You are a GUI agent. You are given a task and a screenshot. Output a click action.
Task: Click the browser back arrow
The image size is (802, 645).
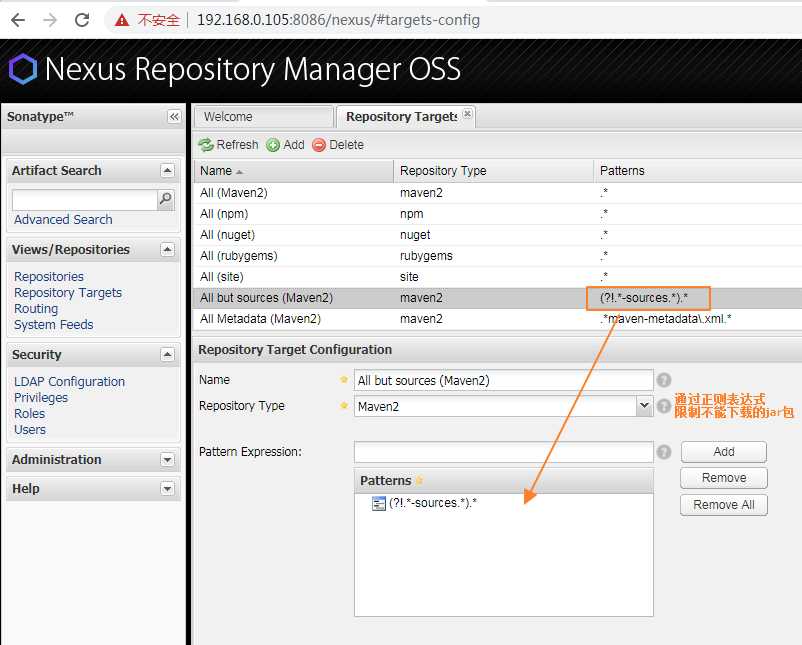click(18, 20)
